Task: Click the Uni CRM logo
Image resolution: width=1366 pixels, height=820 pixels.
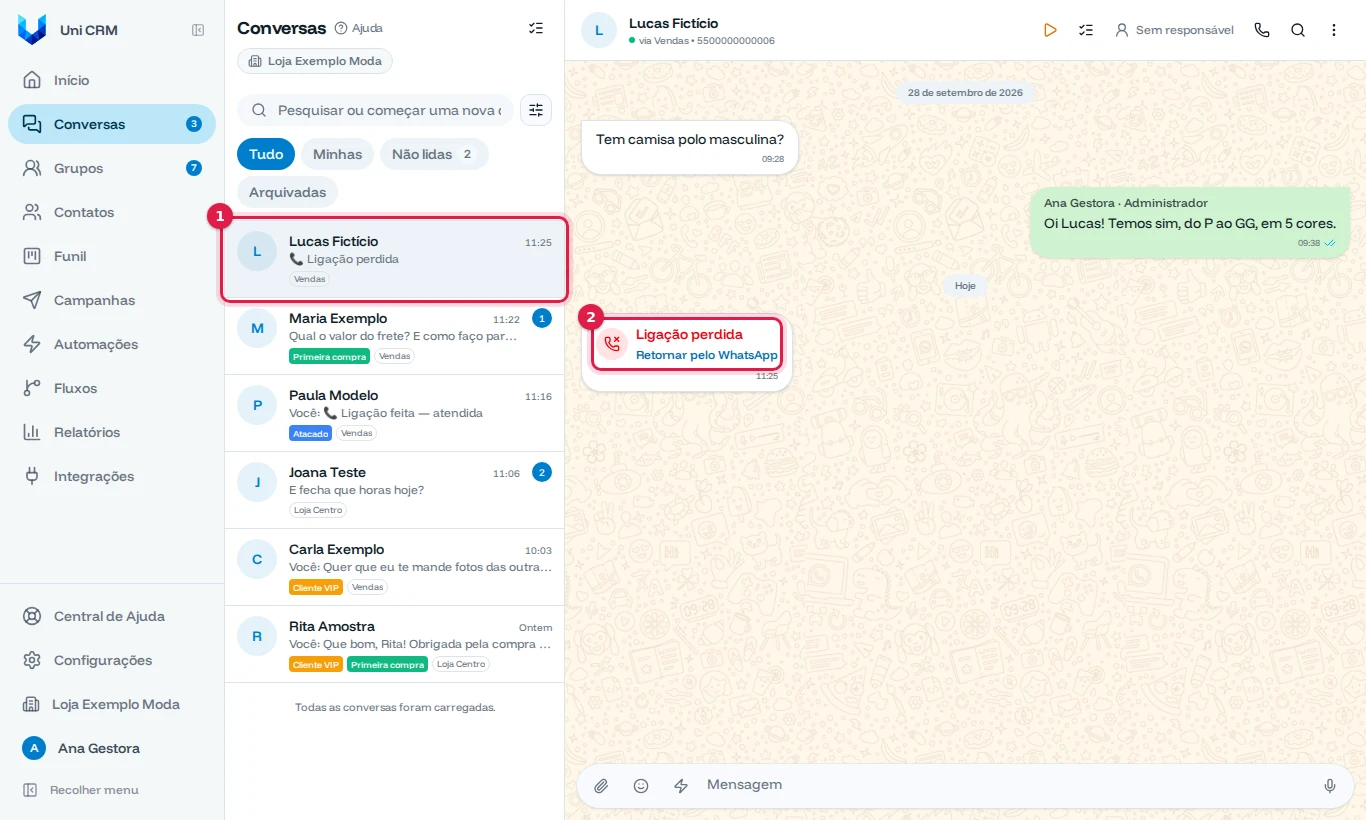Action: click(x=32, y=30)
